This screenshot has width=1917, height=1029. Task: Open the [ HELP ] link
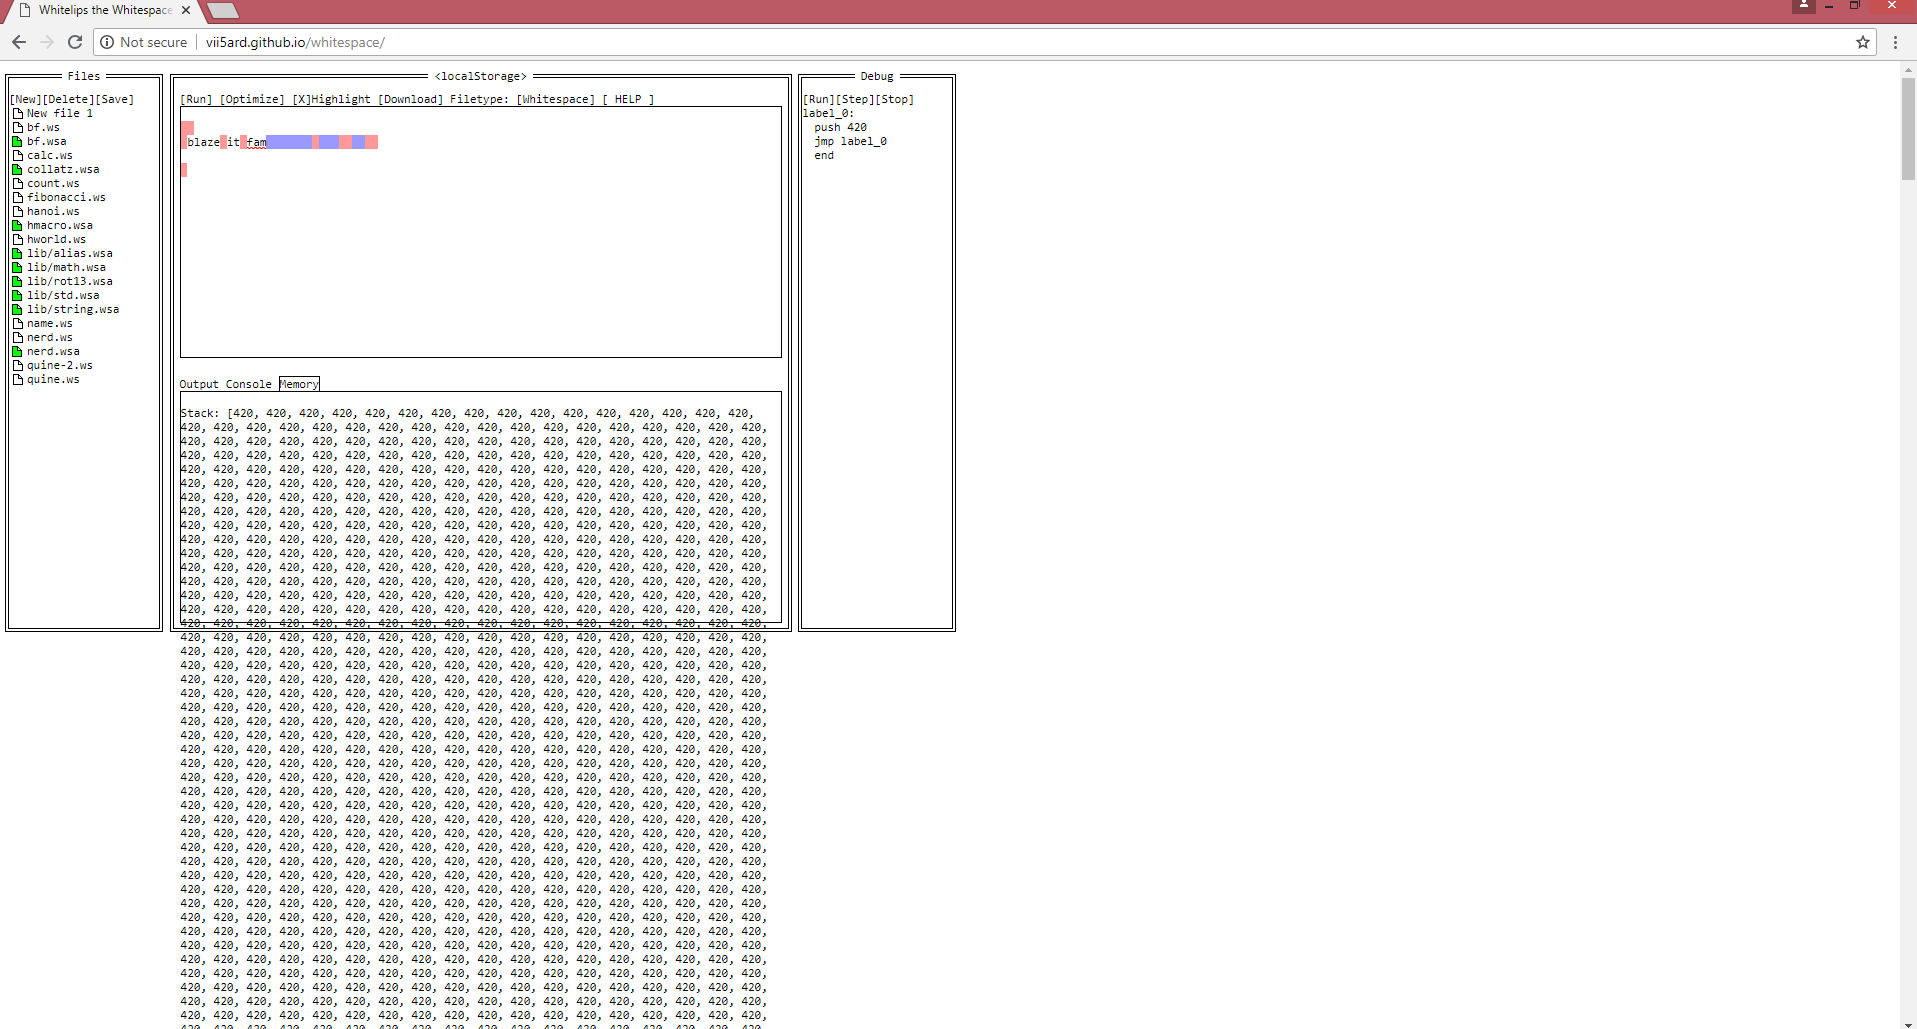click(x=628, y=99)
